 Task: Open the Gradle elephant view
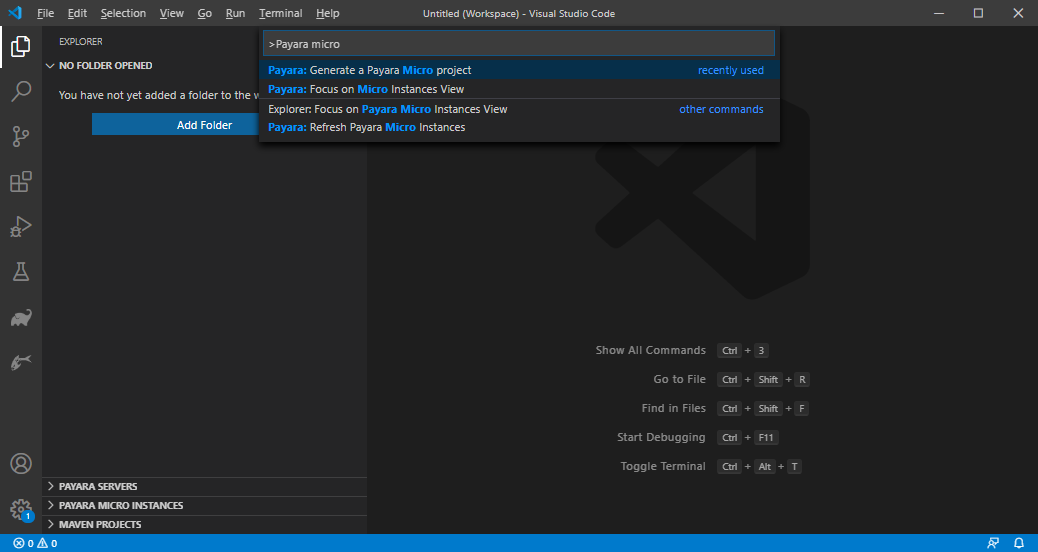click(20, 318)
